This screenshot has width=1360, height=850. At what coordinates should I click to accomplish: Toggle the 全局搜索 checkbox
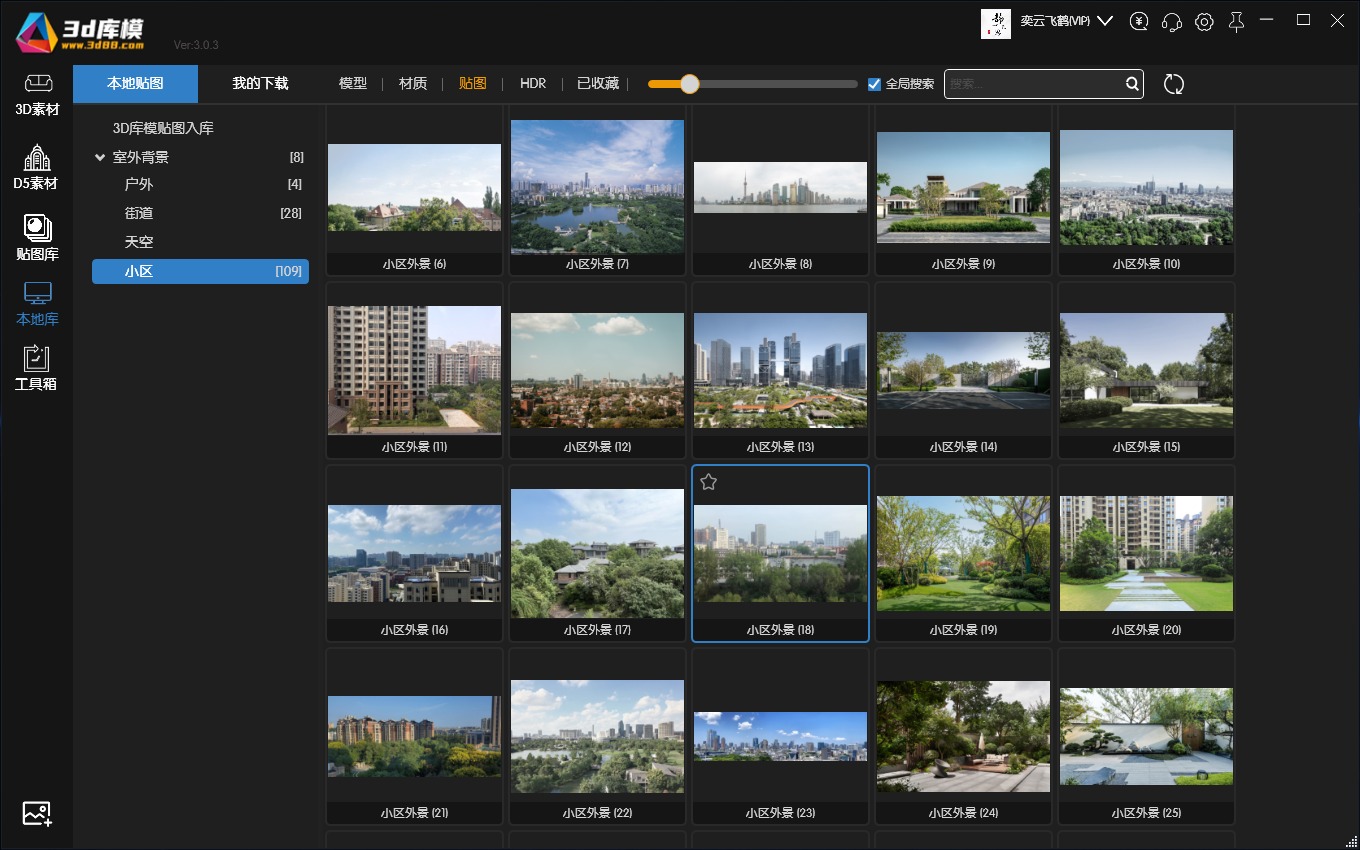tap(874, 84)
